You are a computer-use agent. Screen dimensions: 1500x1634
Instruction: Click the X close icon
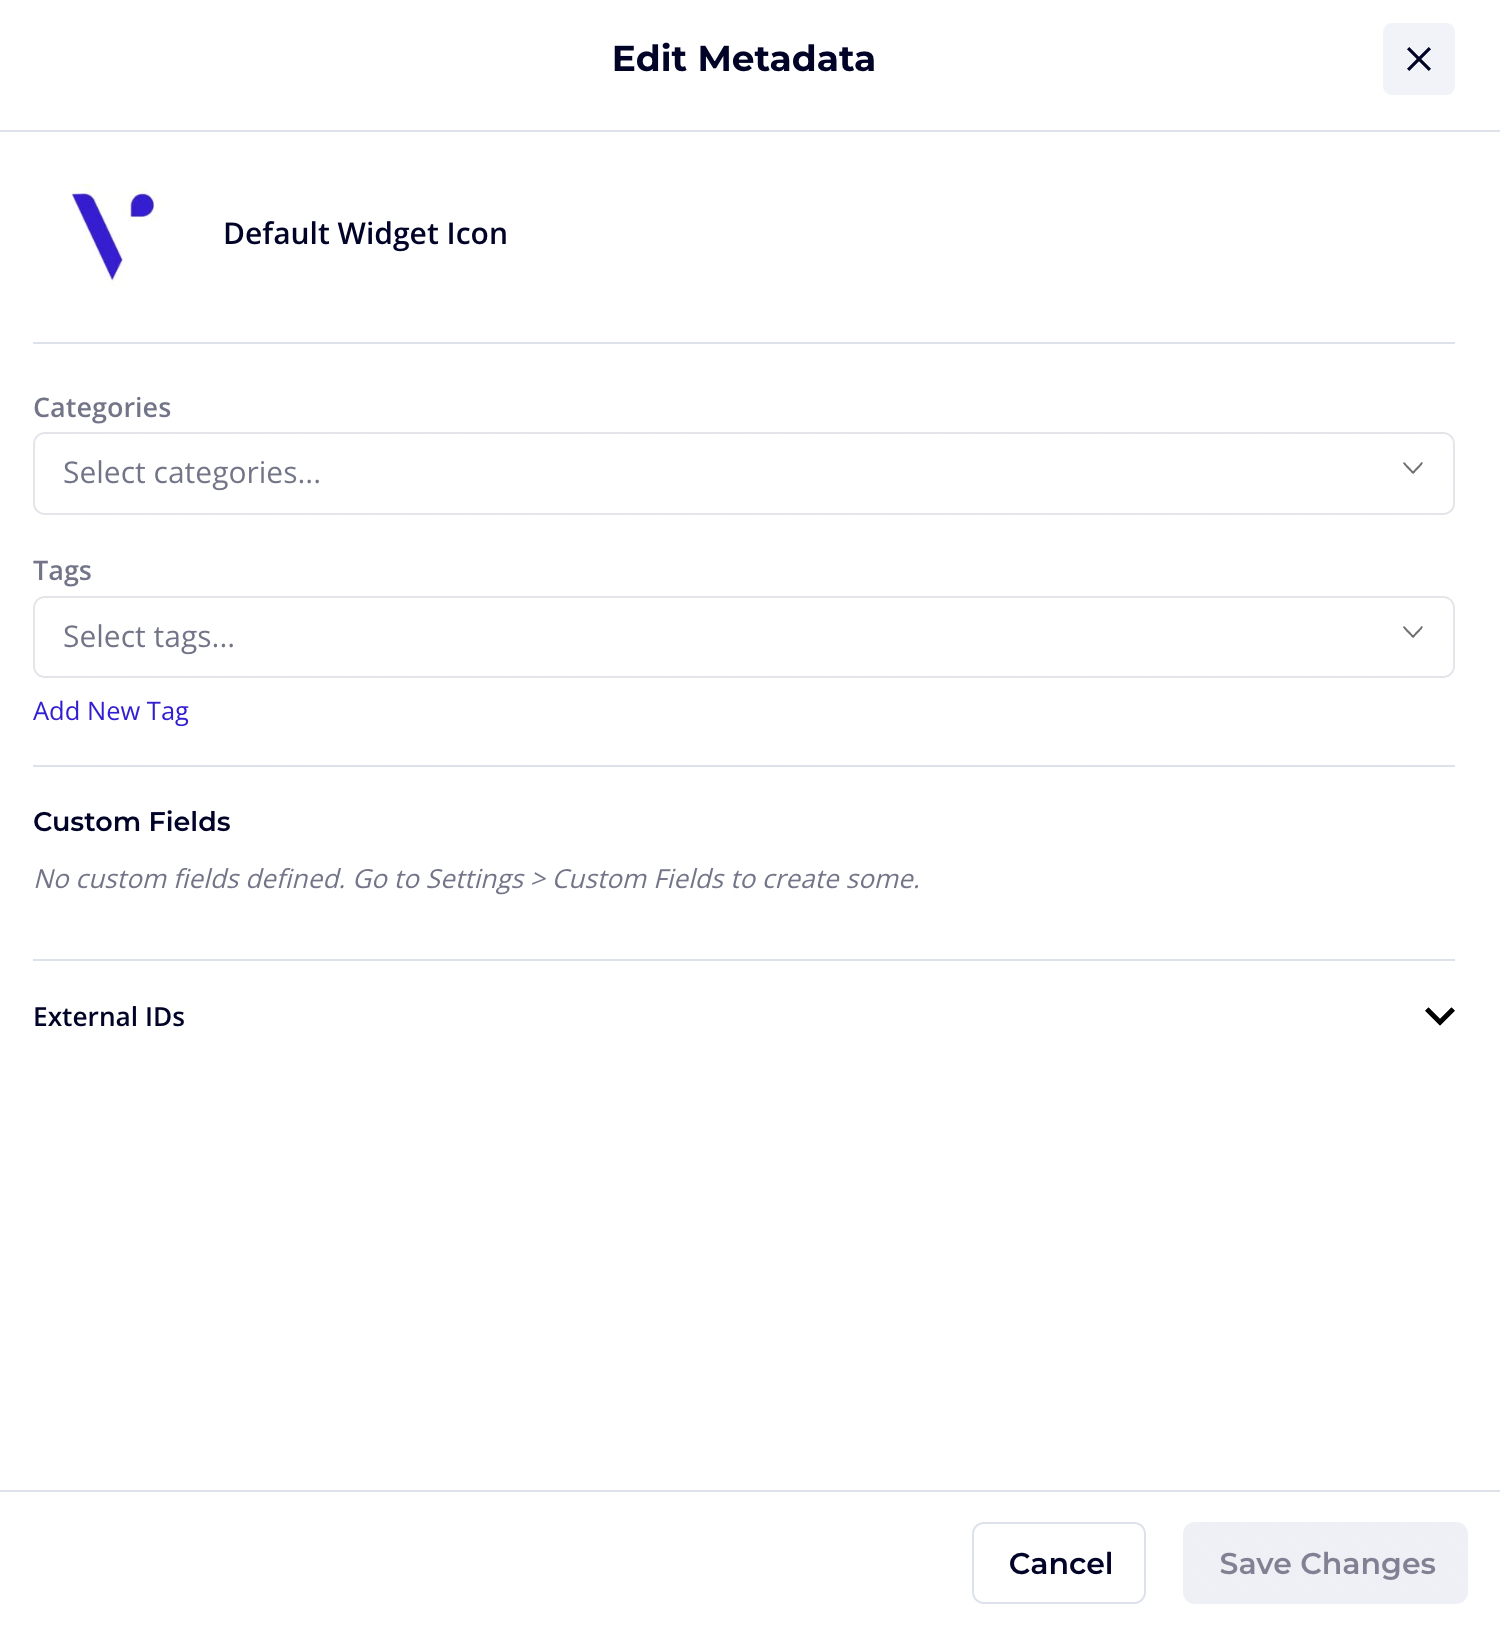point(1418,59)
